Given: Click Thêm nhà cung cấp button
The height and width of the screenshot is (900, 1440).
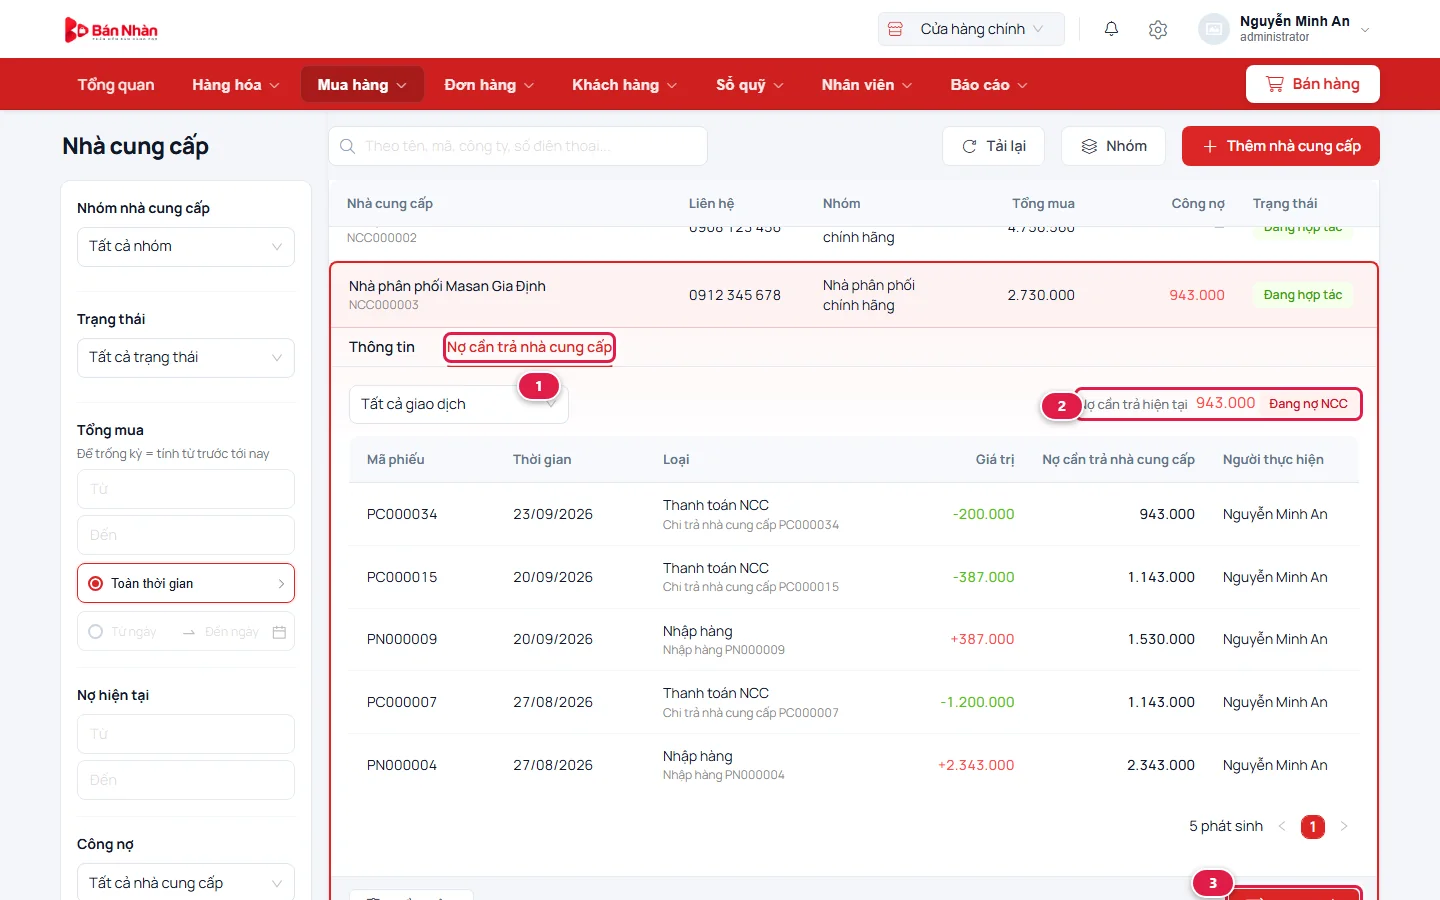Looking at the screenshot, I should coord(1281,146).
